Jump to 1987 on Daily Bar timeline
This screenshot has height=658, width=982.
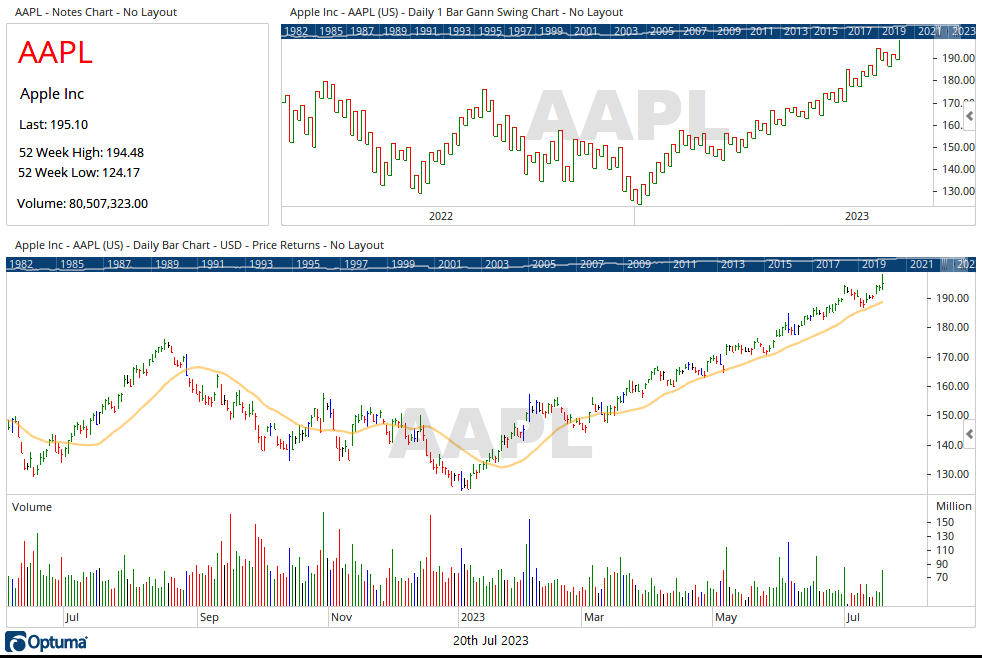point(119,264)
